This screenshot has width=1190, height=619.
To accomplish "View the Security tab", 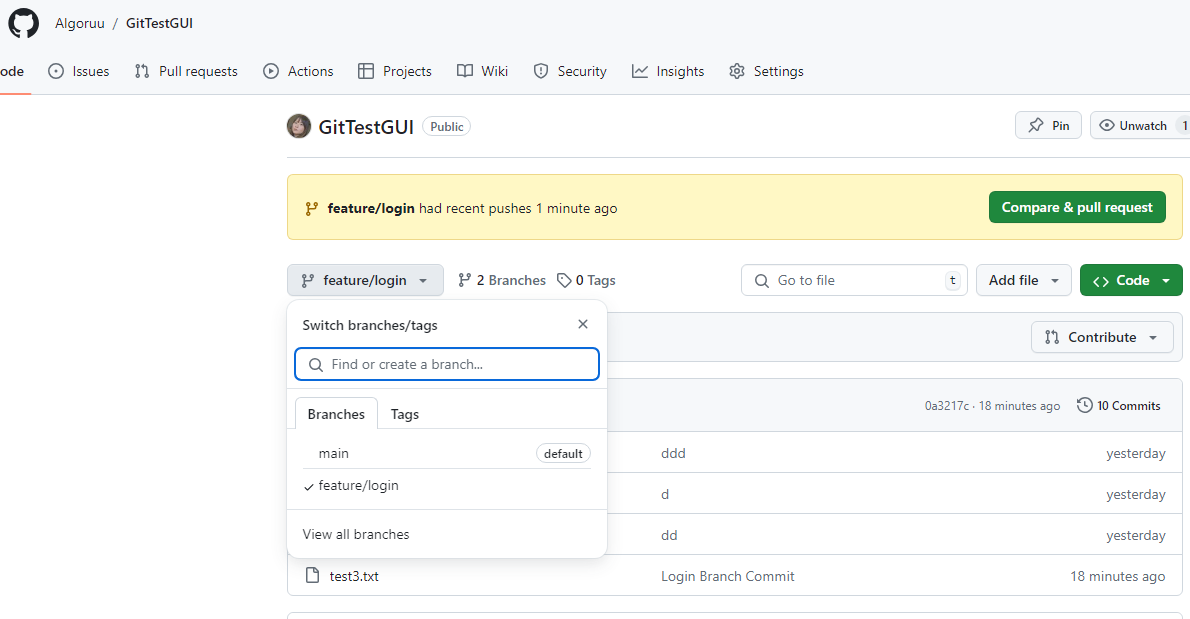I will [570, 71].
